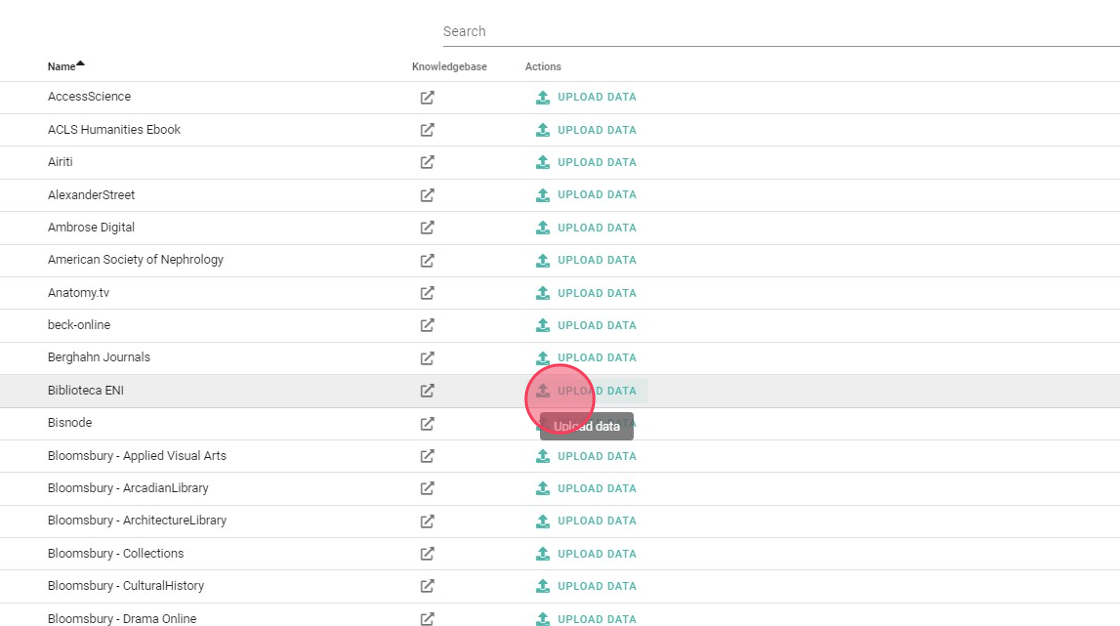Upload data for Bloomsbury - Collections
This screenshot has height=626, width=1120.
point(586,554)
